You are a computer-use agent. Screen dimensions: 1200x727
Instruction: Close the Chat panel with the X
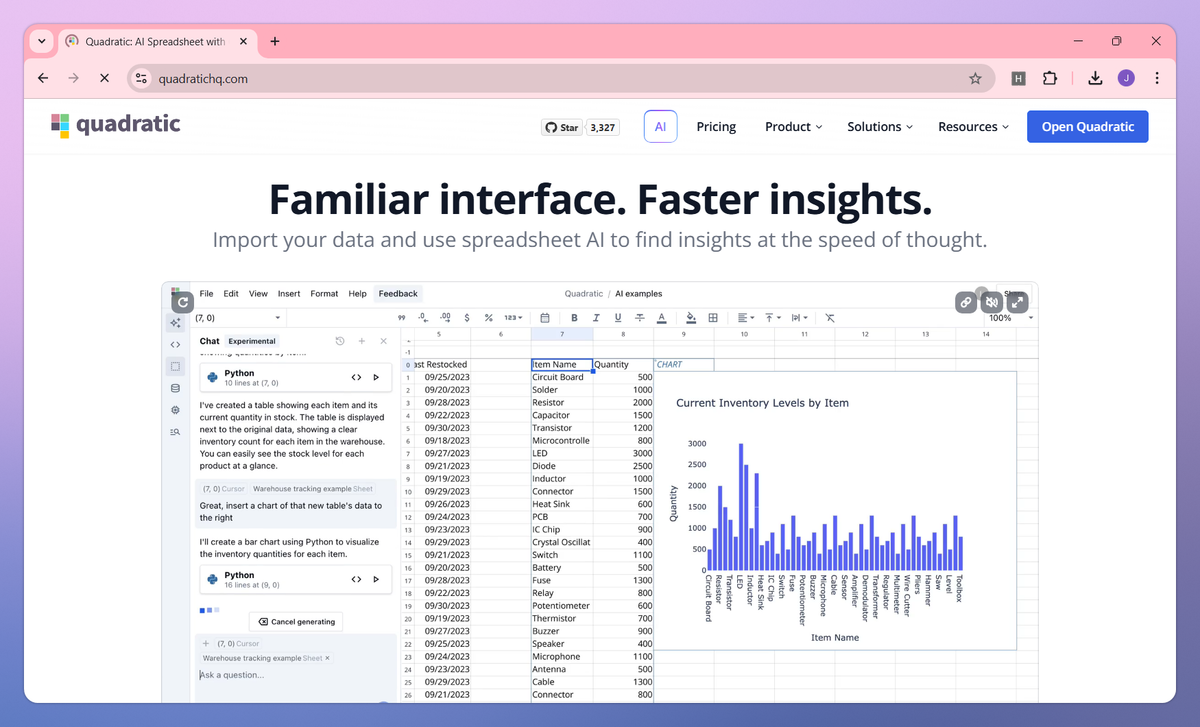tap(383, 341)
